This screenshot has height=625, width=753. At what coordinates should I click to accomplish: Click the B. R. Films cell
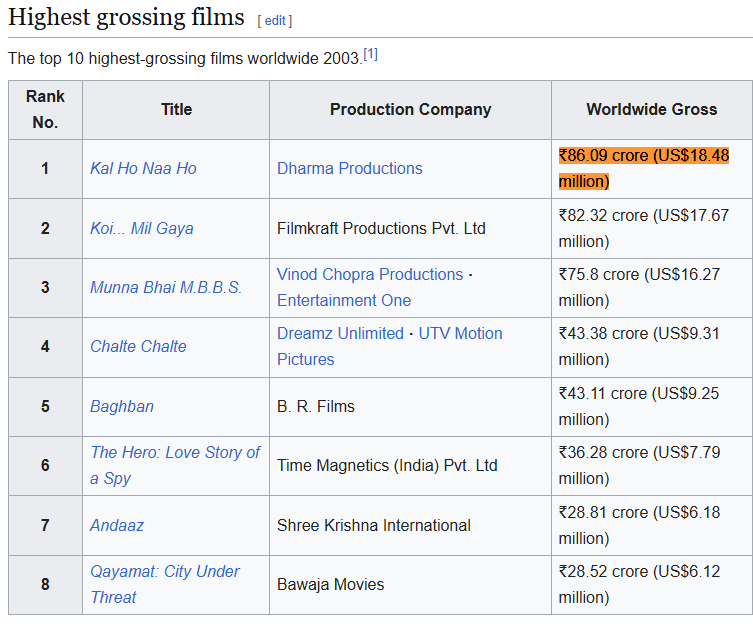pyautogui.click(x=411, y=406)
